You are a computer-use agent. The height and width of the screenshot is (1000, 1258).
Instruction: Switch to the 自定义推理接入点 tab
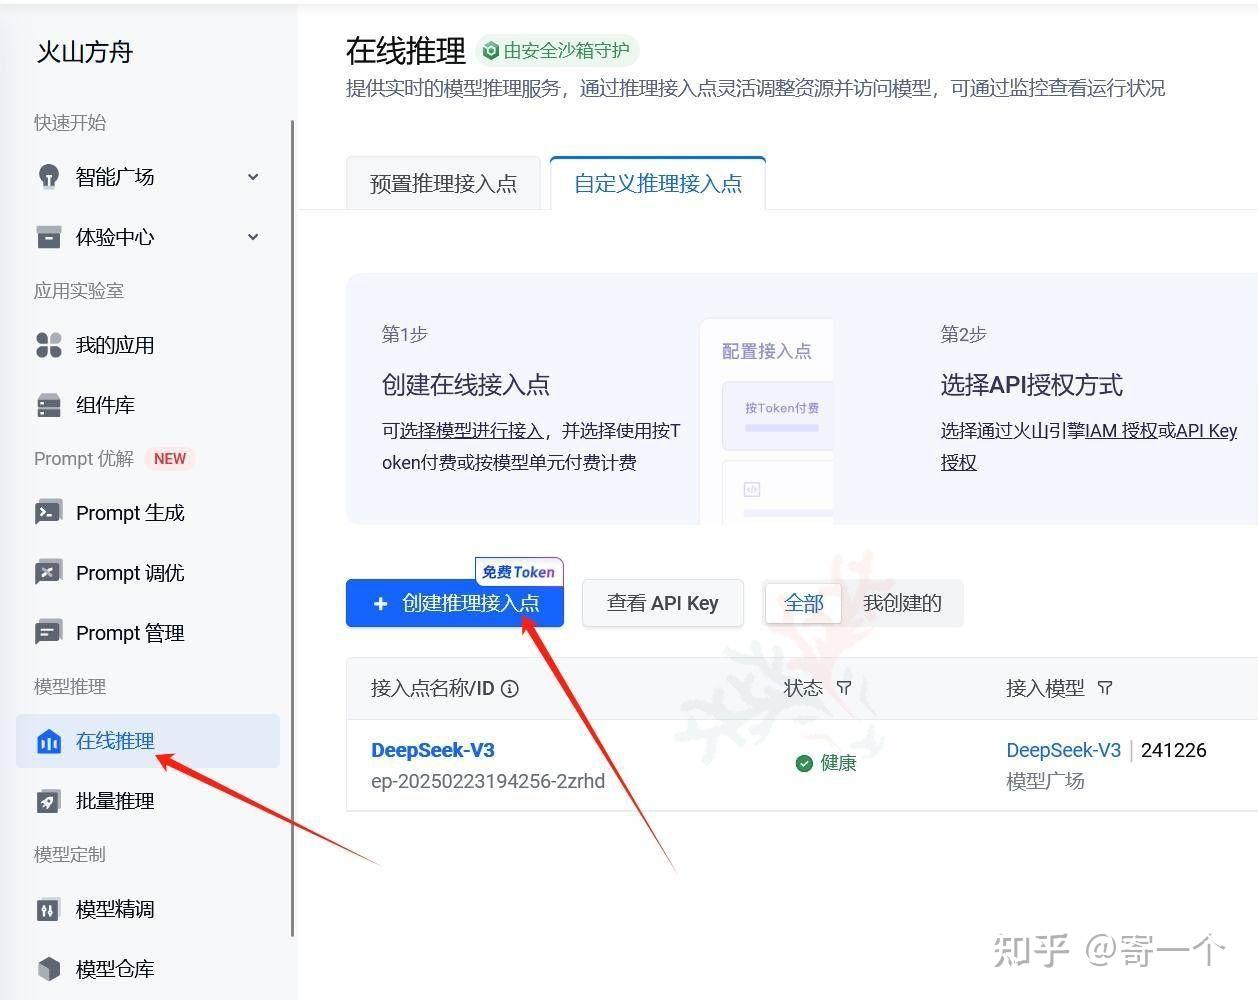tap(657, 183)
